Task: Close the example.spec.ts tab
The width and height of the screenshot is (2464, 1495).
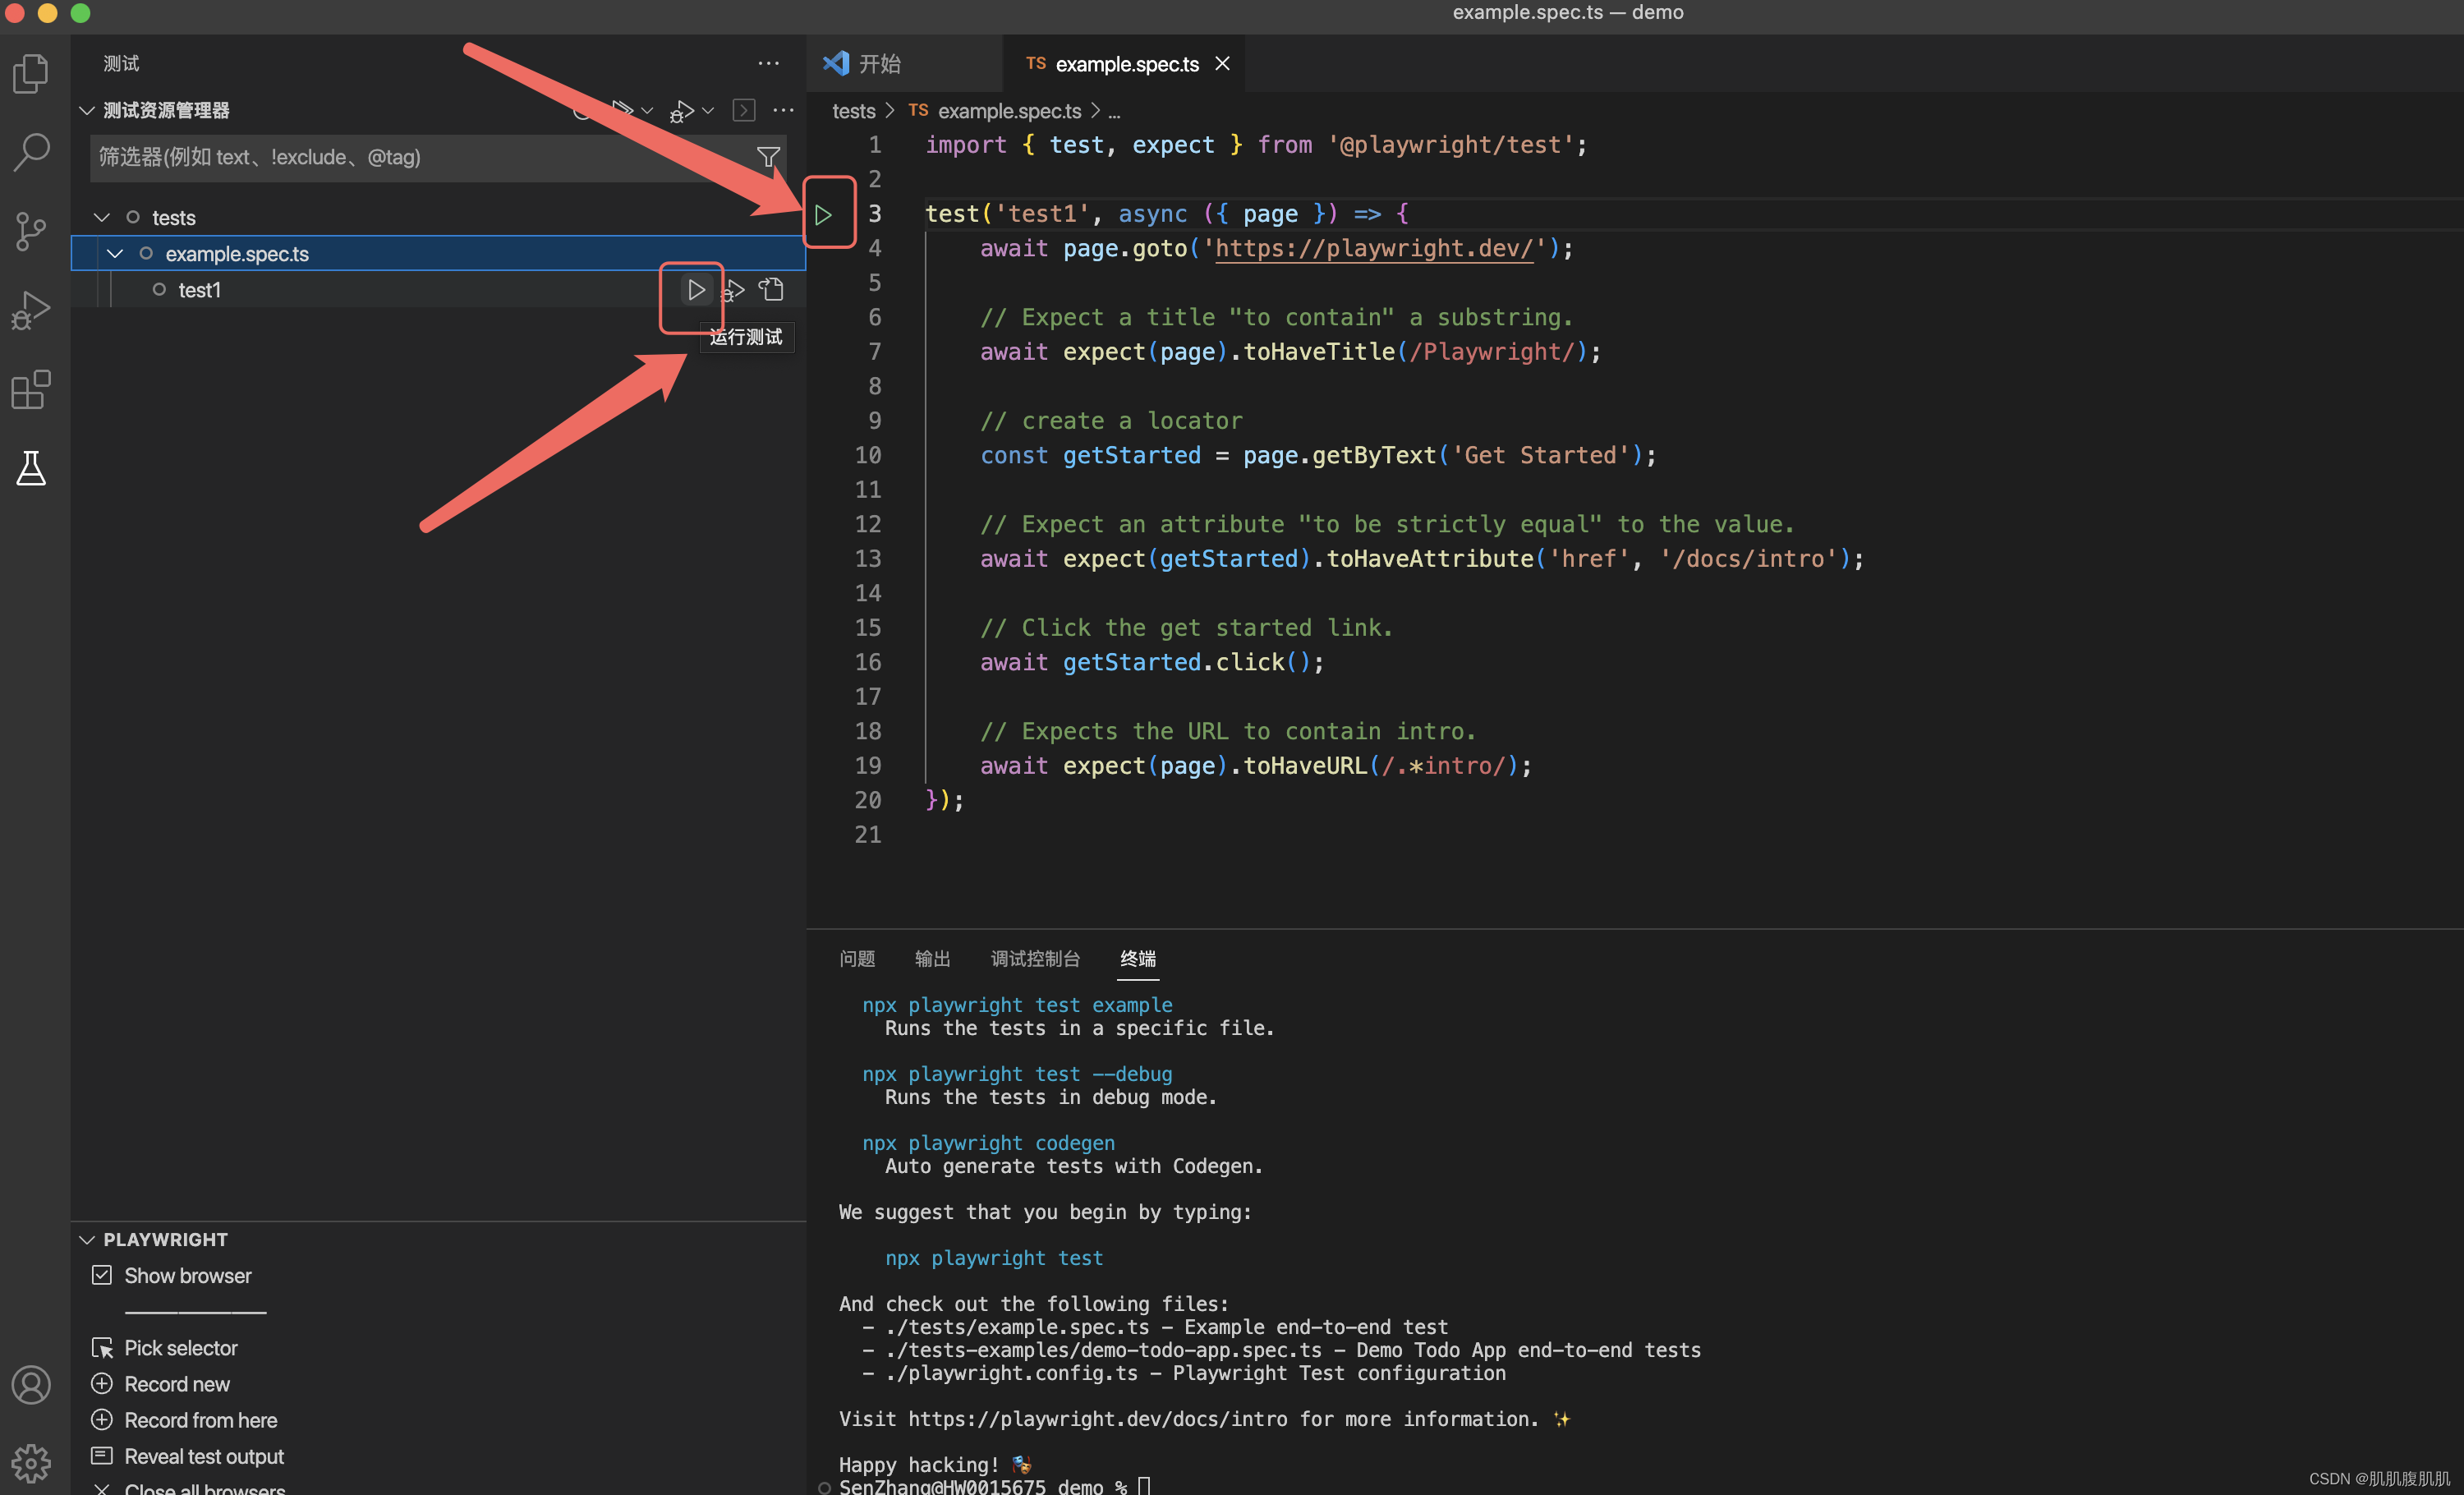Action: coord(1222,64)
